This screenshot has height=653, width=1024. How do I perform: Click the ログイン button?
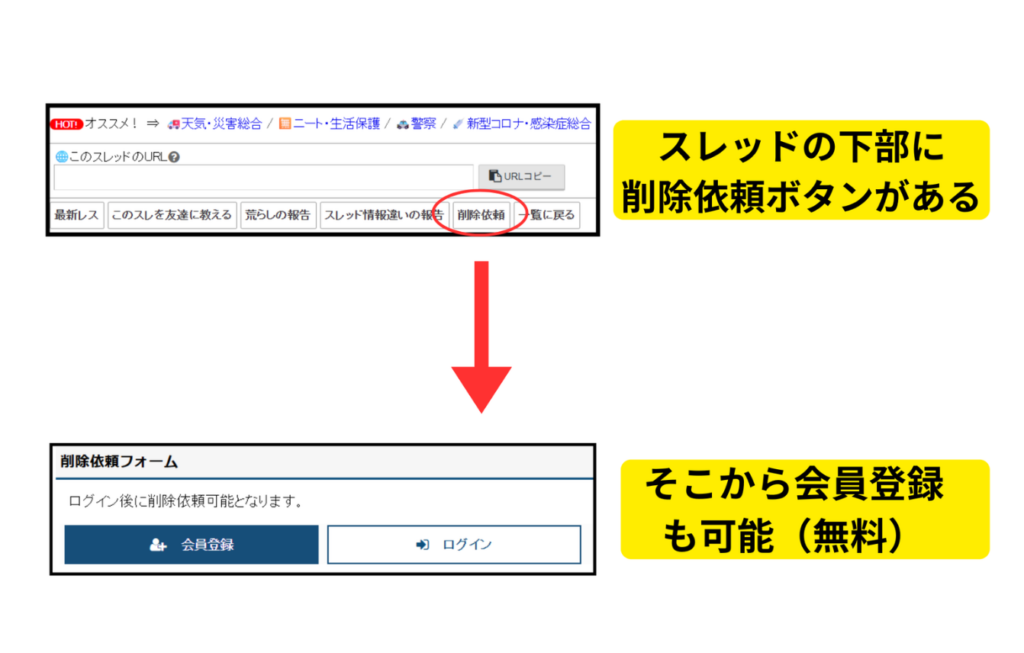point(454,545)
